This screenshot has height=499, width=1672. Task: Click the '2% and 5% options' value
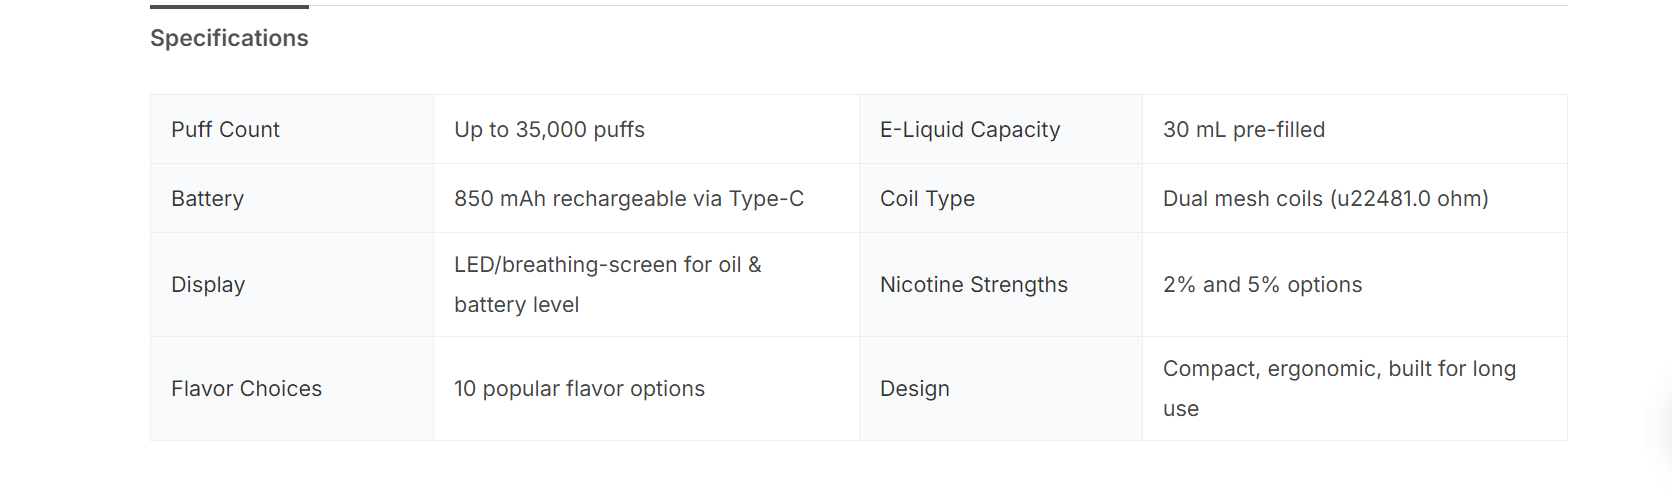1262,285
